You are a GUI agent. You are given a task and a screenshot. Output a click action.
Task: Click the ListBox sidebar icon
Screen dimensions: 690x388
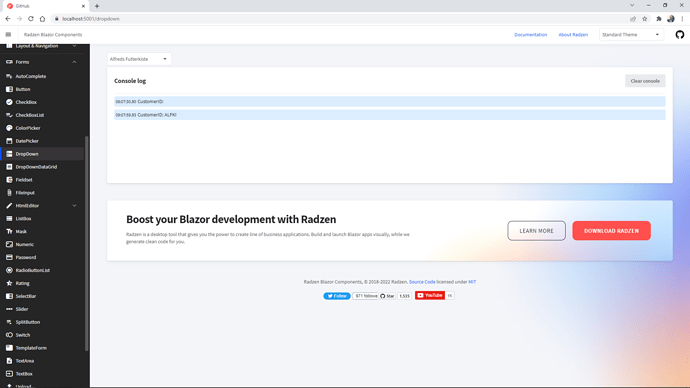click(9, 218)
